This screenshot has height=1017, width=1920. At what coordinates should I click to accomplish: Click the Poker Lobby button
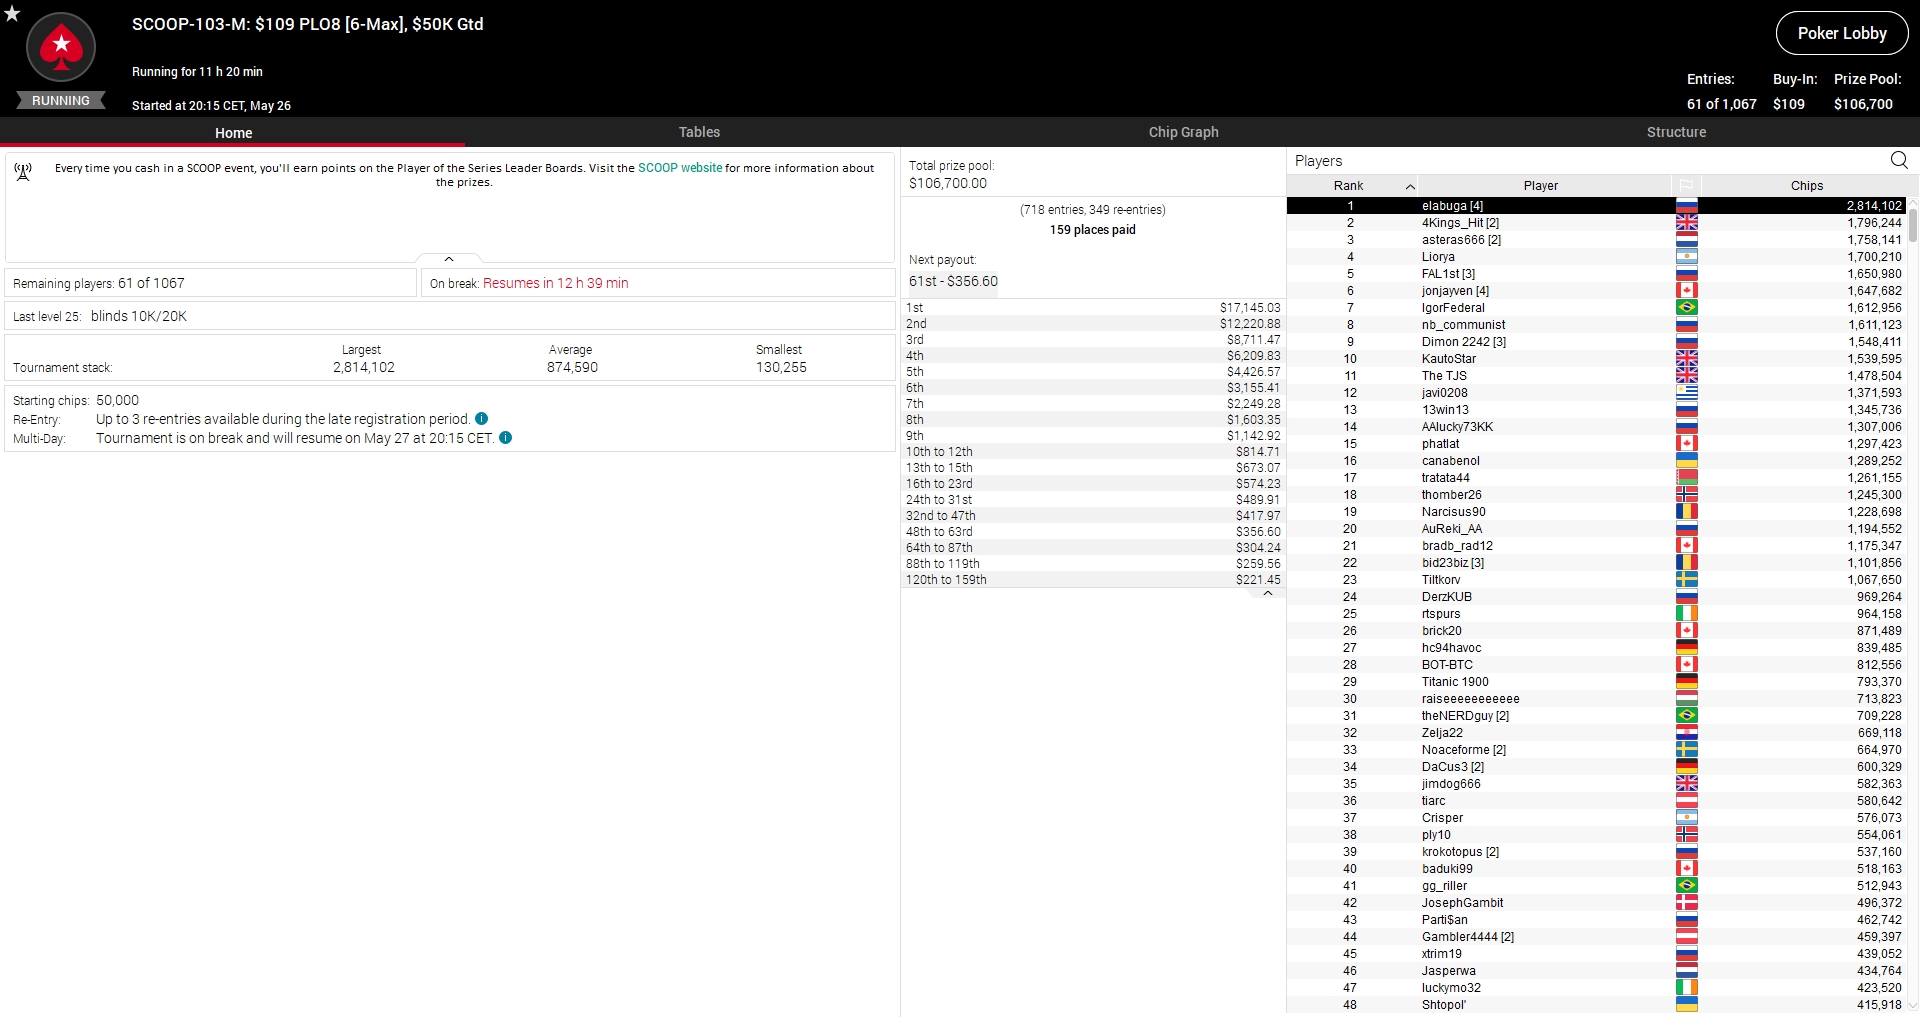click(x=1842, y=33)
